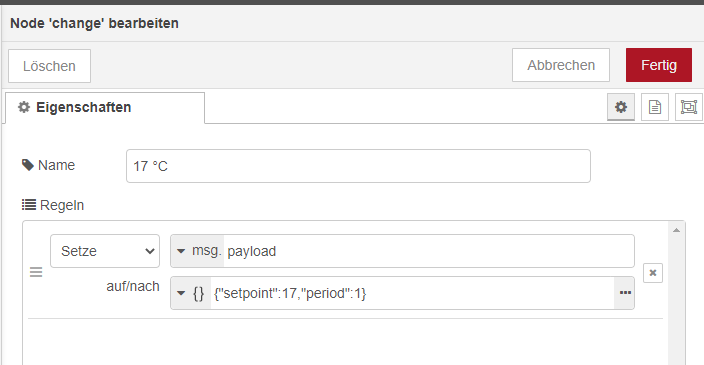Viewport: 704px width, 365px height.
Task: Click the rule reorder handle icon
Action: click(36, 272)
